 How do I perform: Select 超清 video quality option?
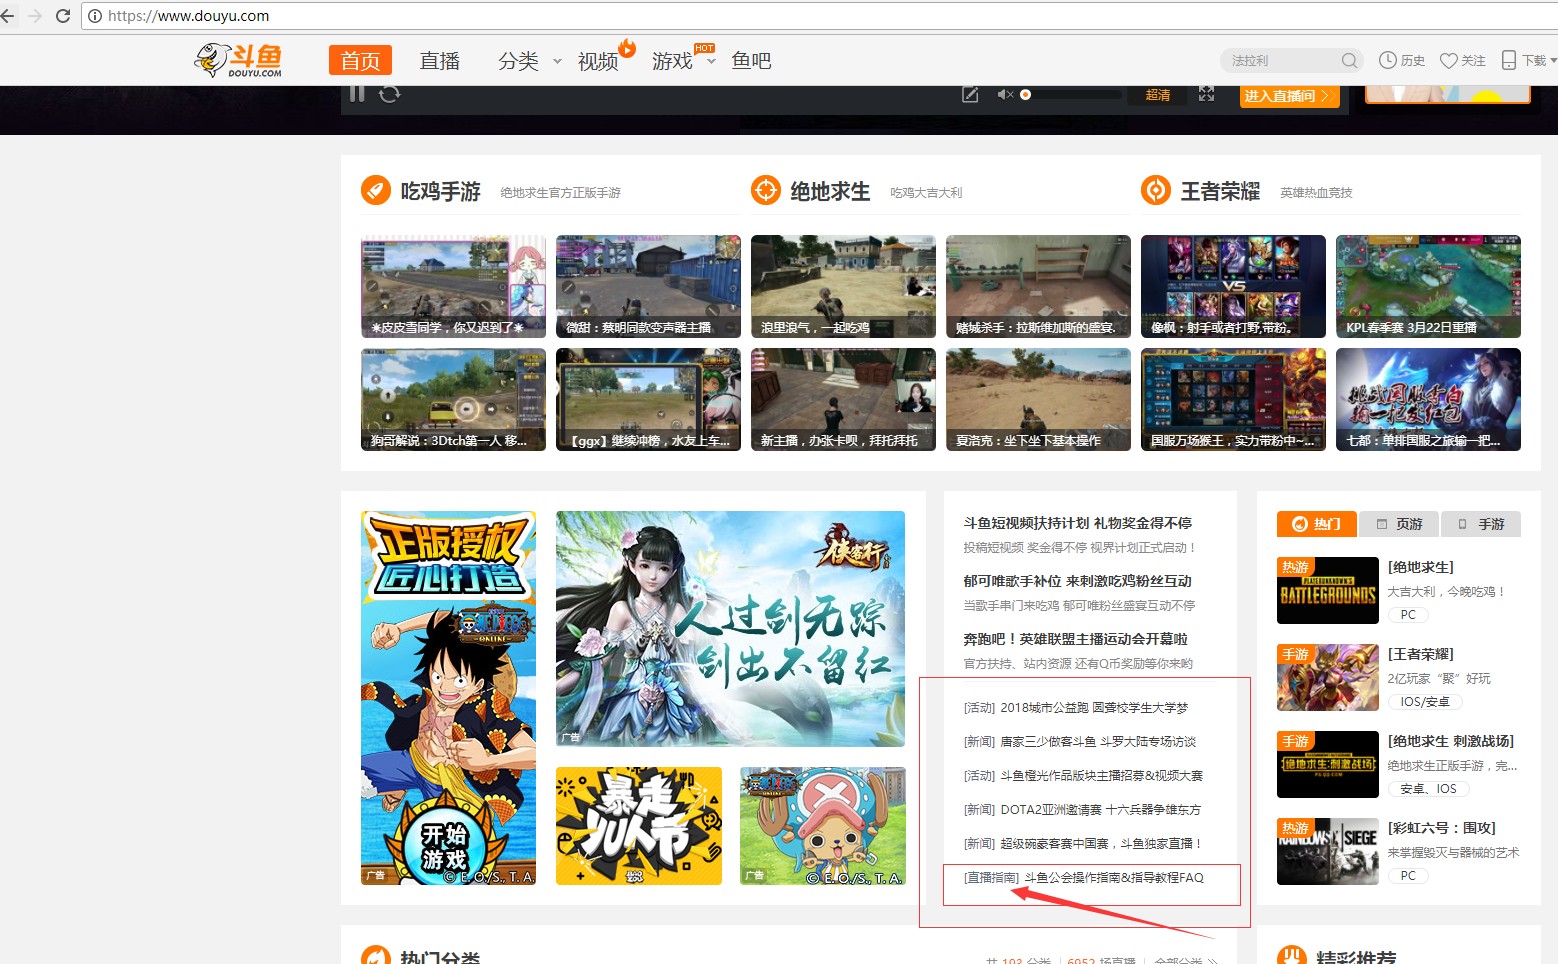[x=1158, y=95]
